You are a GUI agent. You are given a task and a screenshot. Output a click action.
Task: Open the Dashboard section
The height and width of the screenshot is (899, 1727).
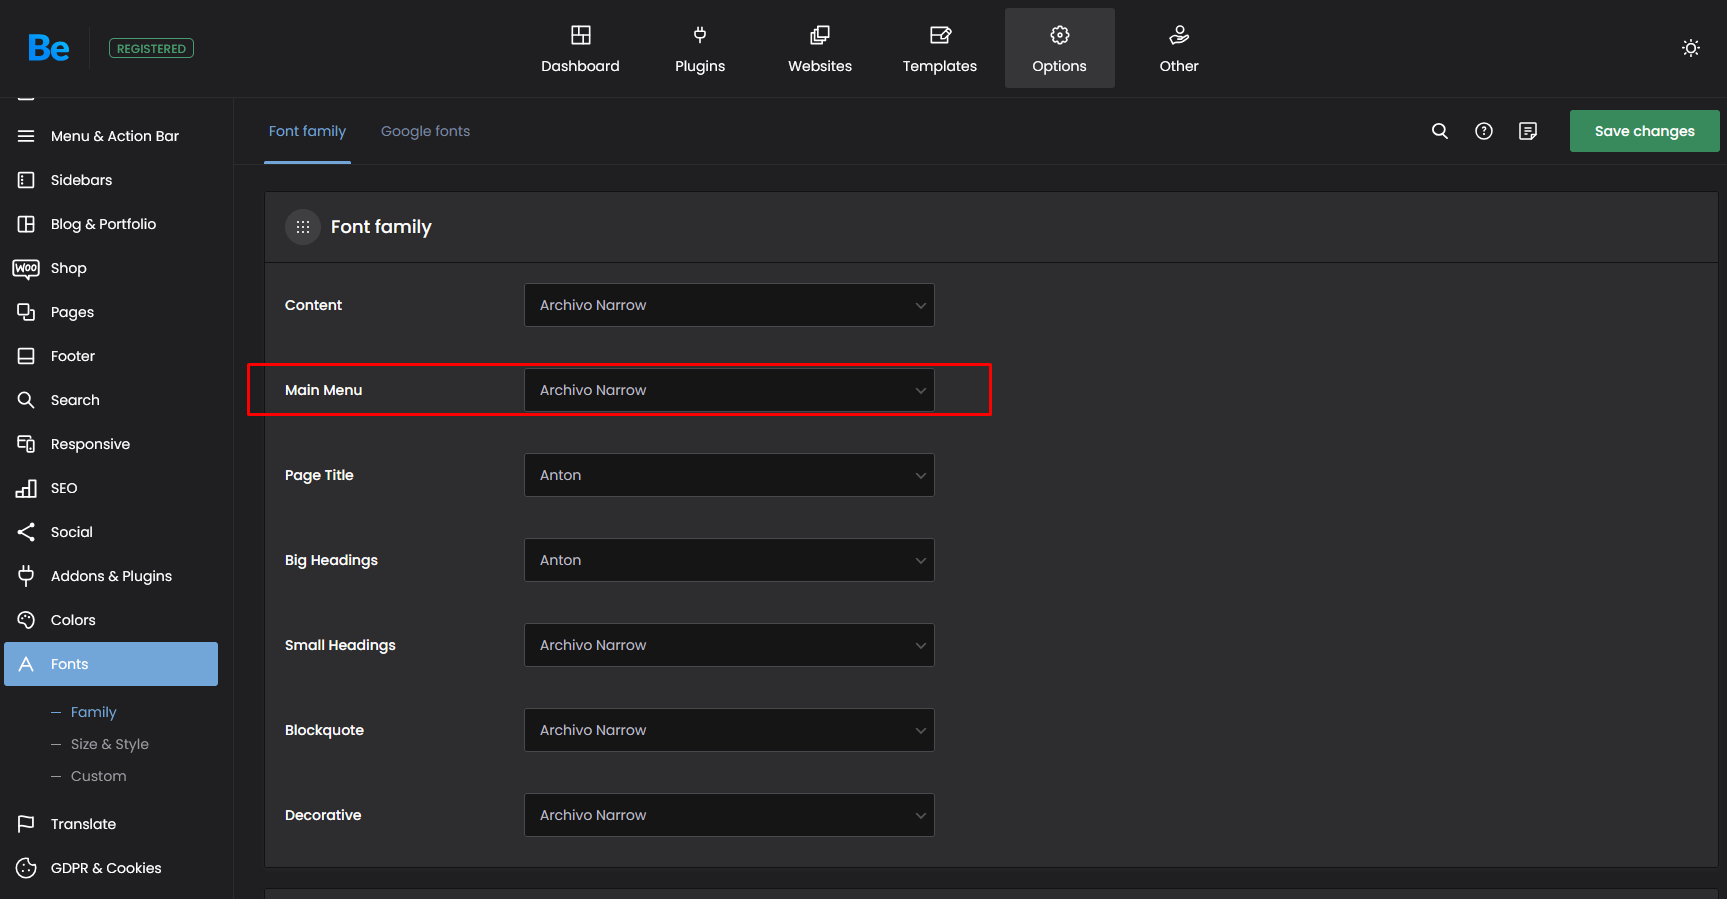(580, 48)
